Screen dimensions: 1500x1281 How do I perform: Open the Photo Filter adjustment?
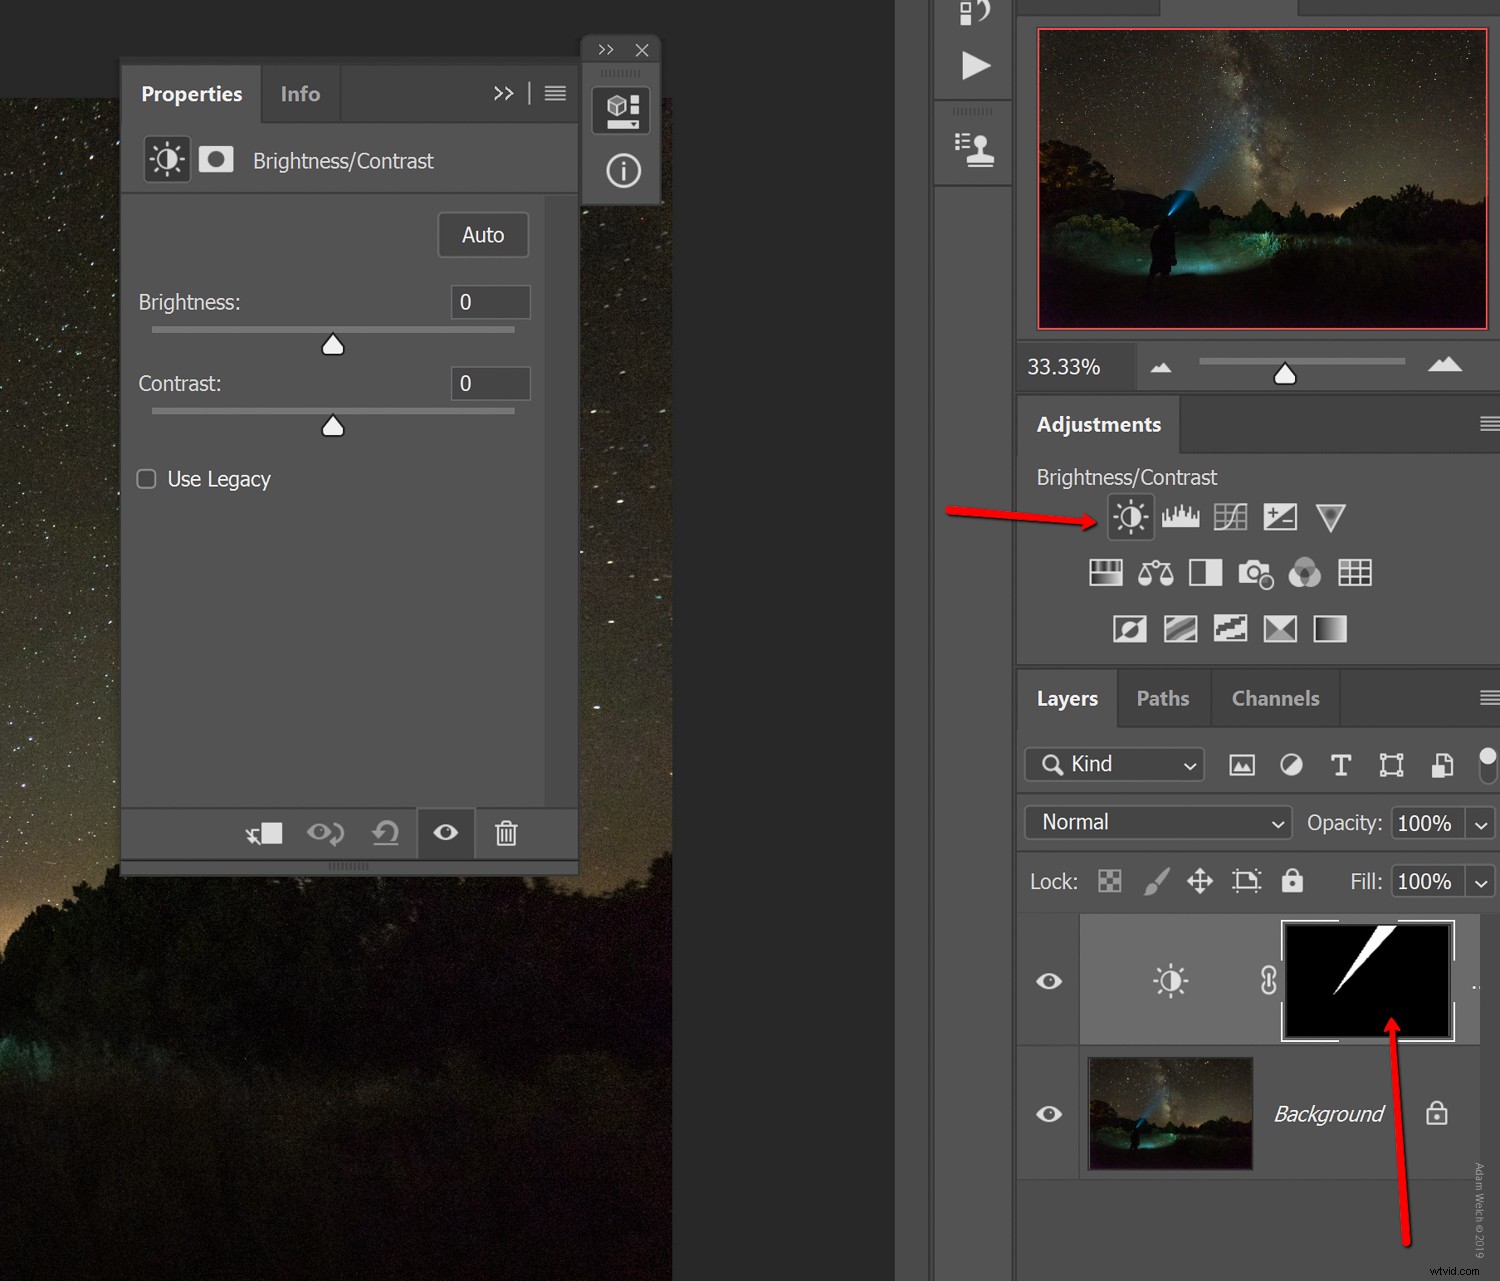pos(1255,573)
